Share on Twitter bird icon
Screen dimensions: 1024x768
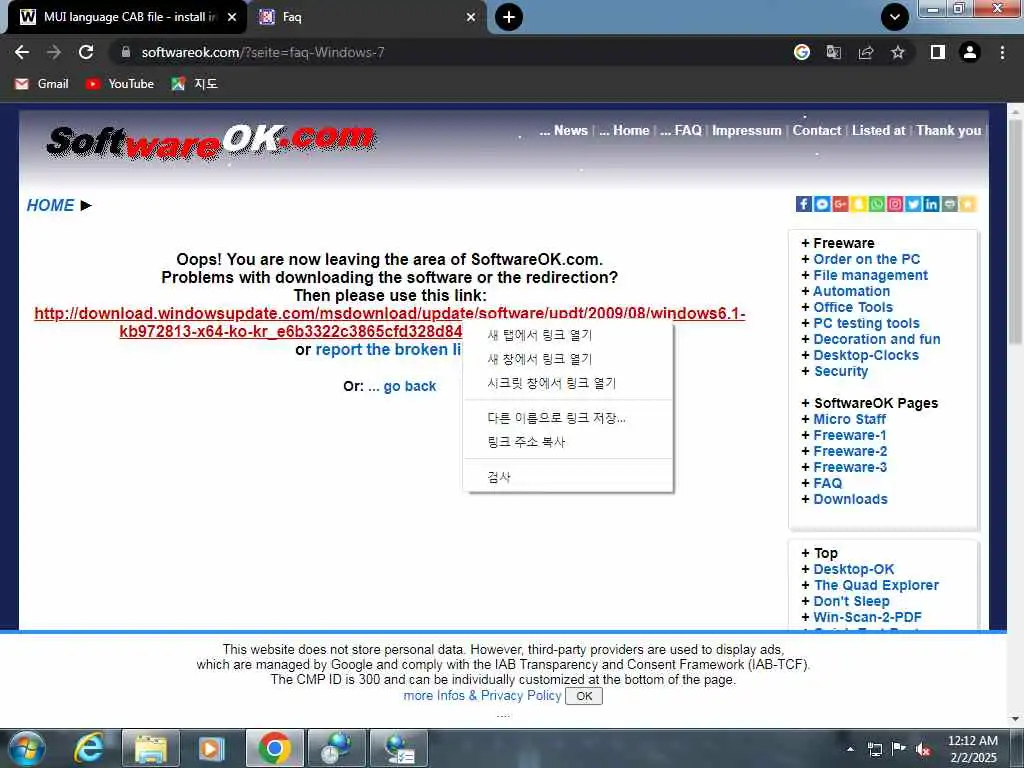[x=913, y=204]
